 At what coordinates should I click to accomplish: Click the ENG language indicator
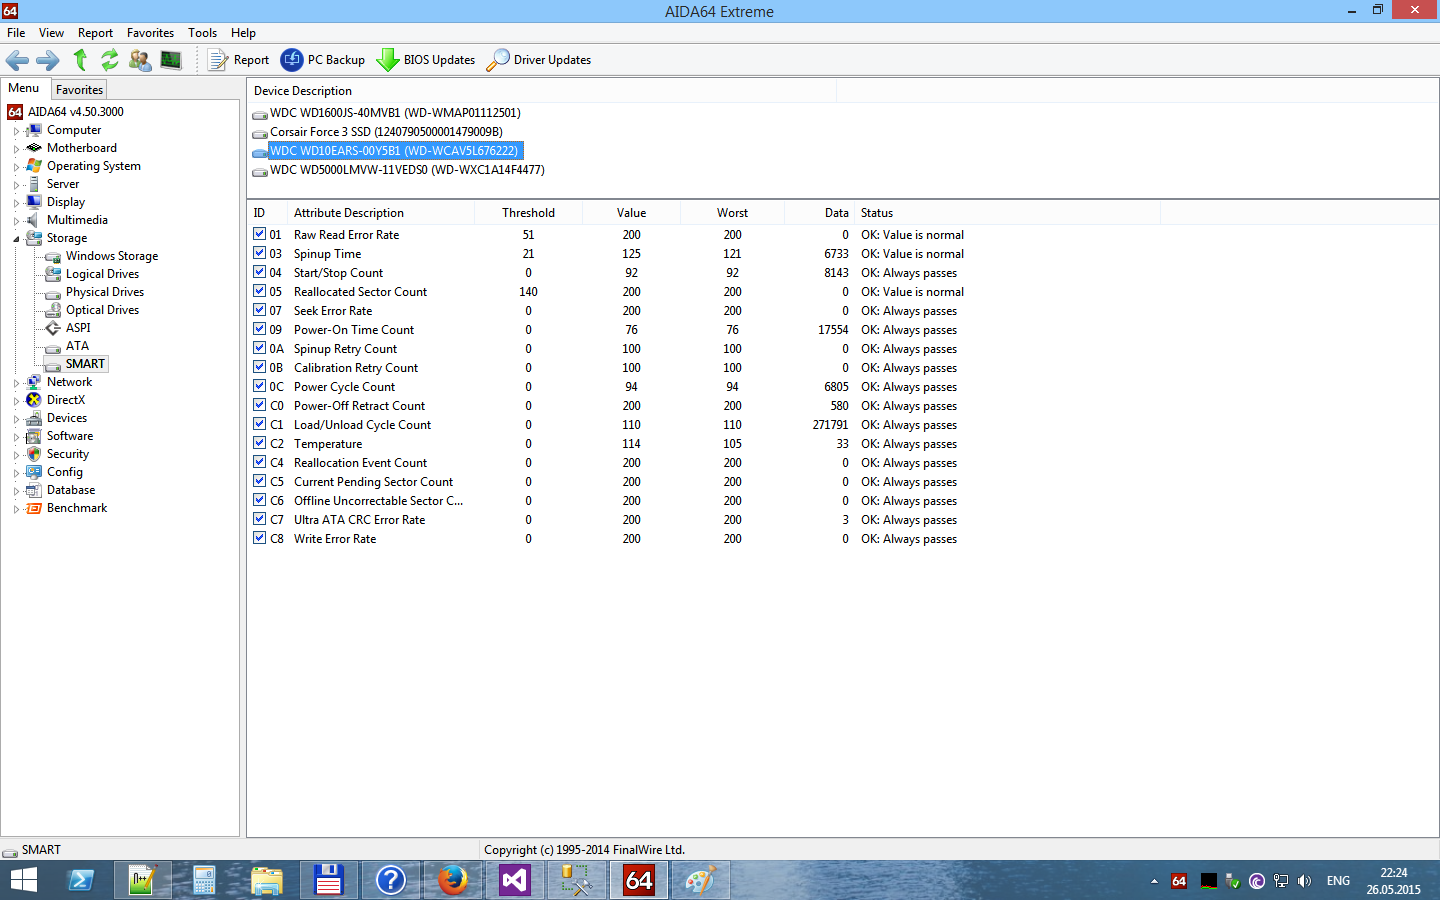click(1338, 881)
